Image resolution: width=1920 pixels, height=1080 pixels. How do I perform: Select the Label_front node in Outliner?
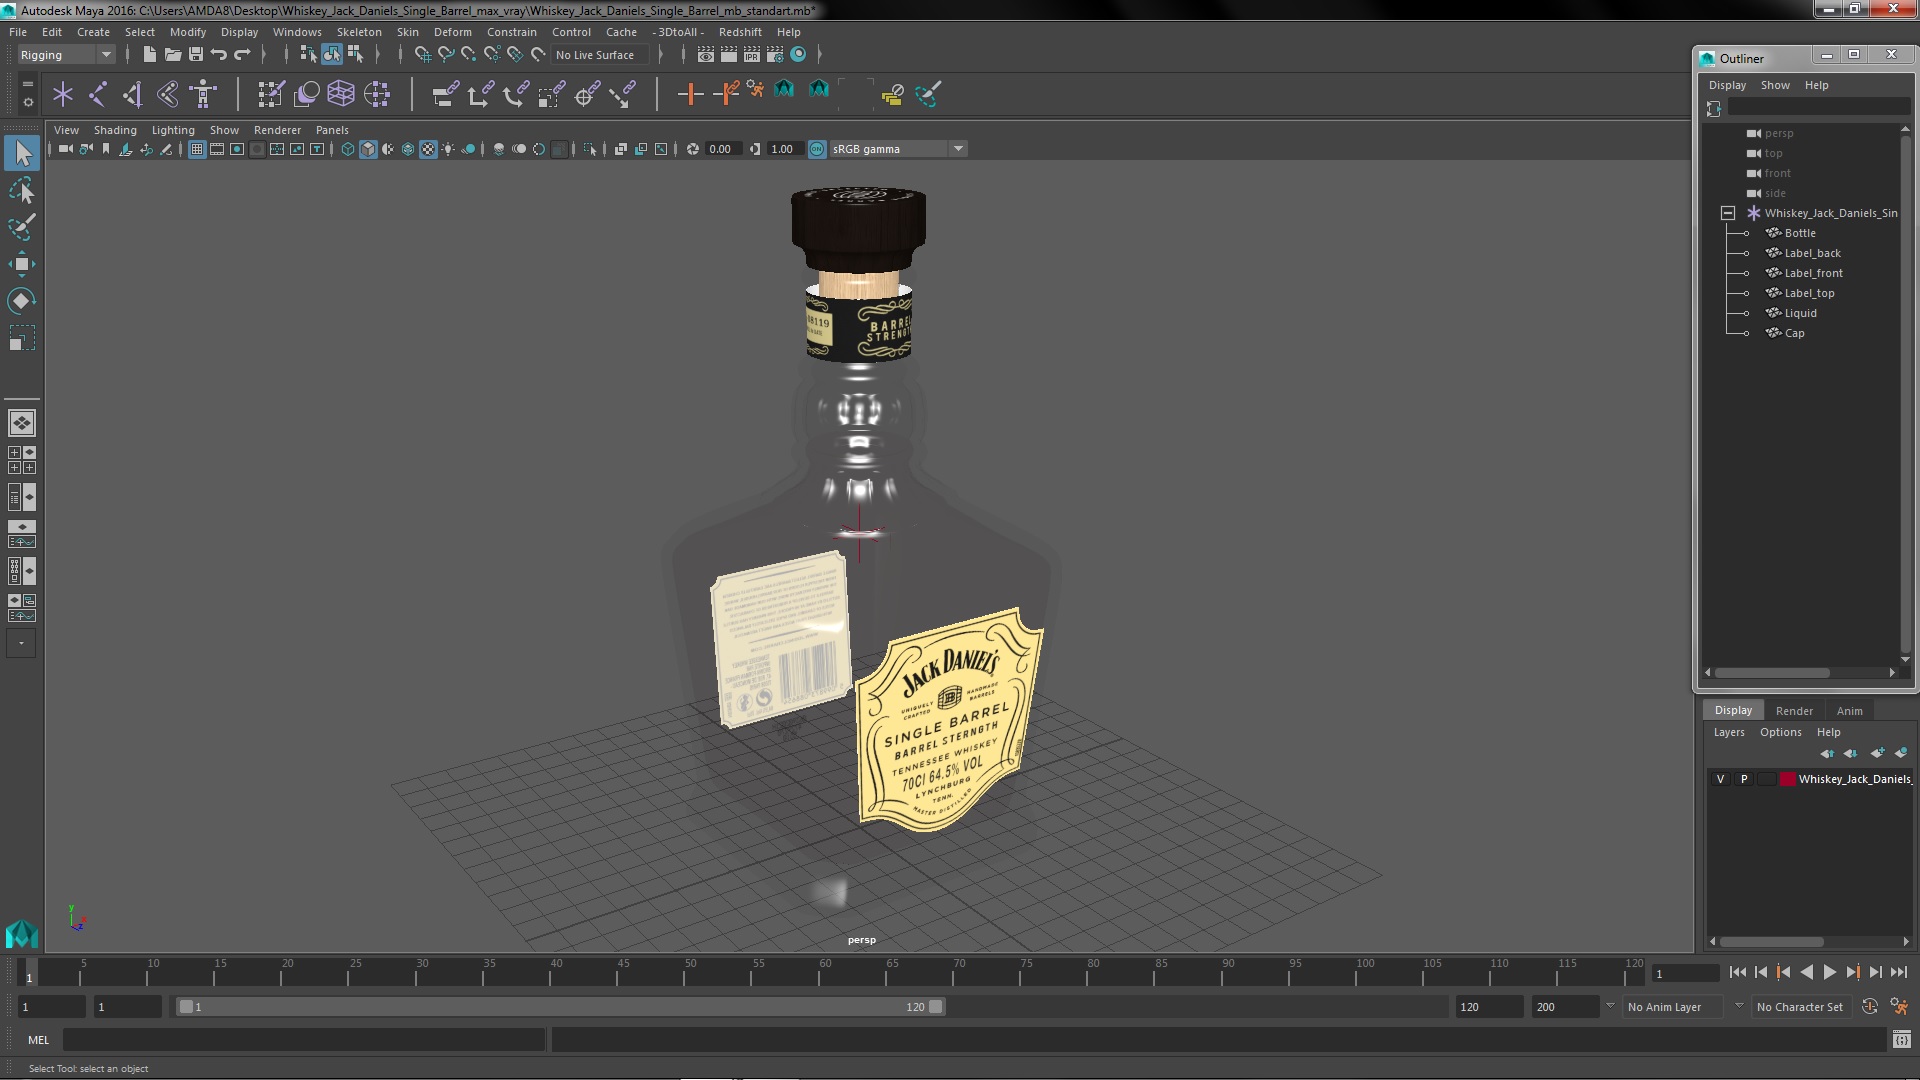pyautogui.click(x=1813, y=273)
